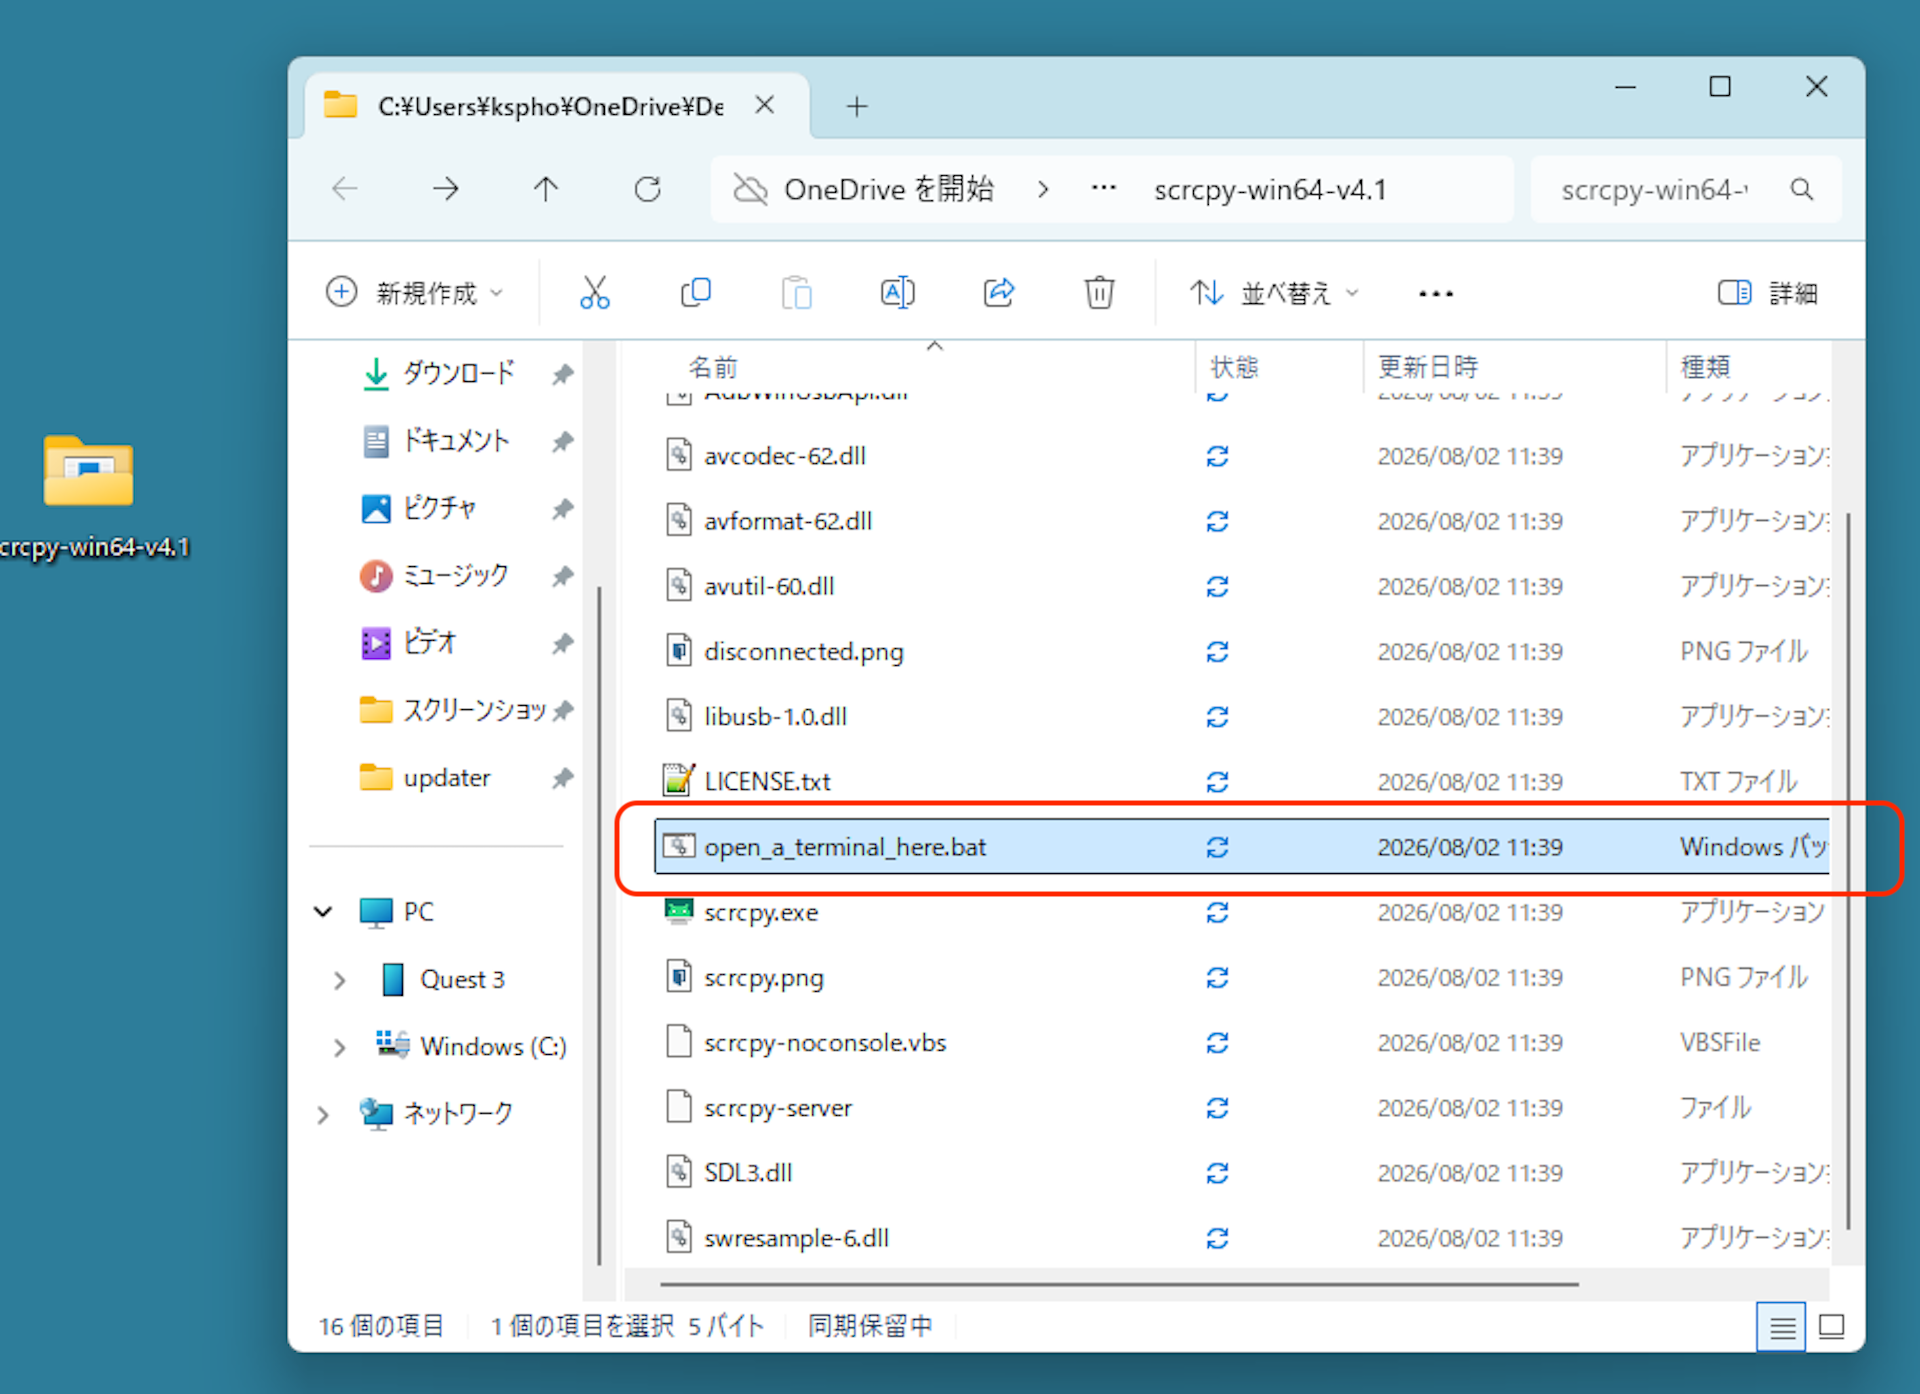Go up one folder level

pyautogui.click(x=546, y=189)
